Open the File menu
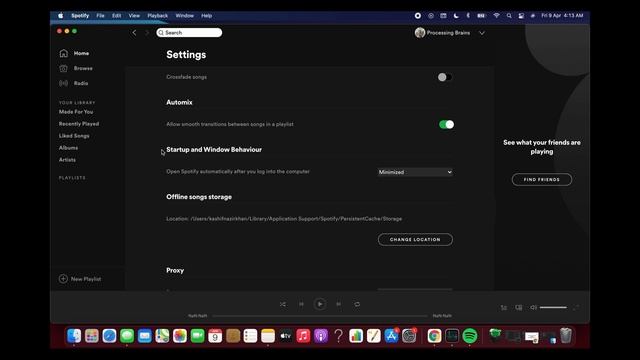This screenshot has width=640, height=360. [x=100, y=16]
